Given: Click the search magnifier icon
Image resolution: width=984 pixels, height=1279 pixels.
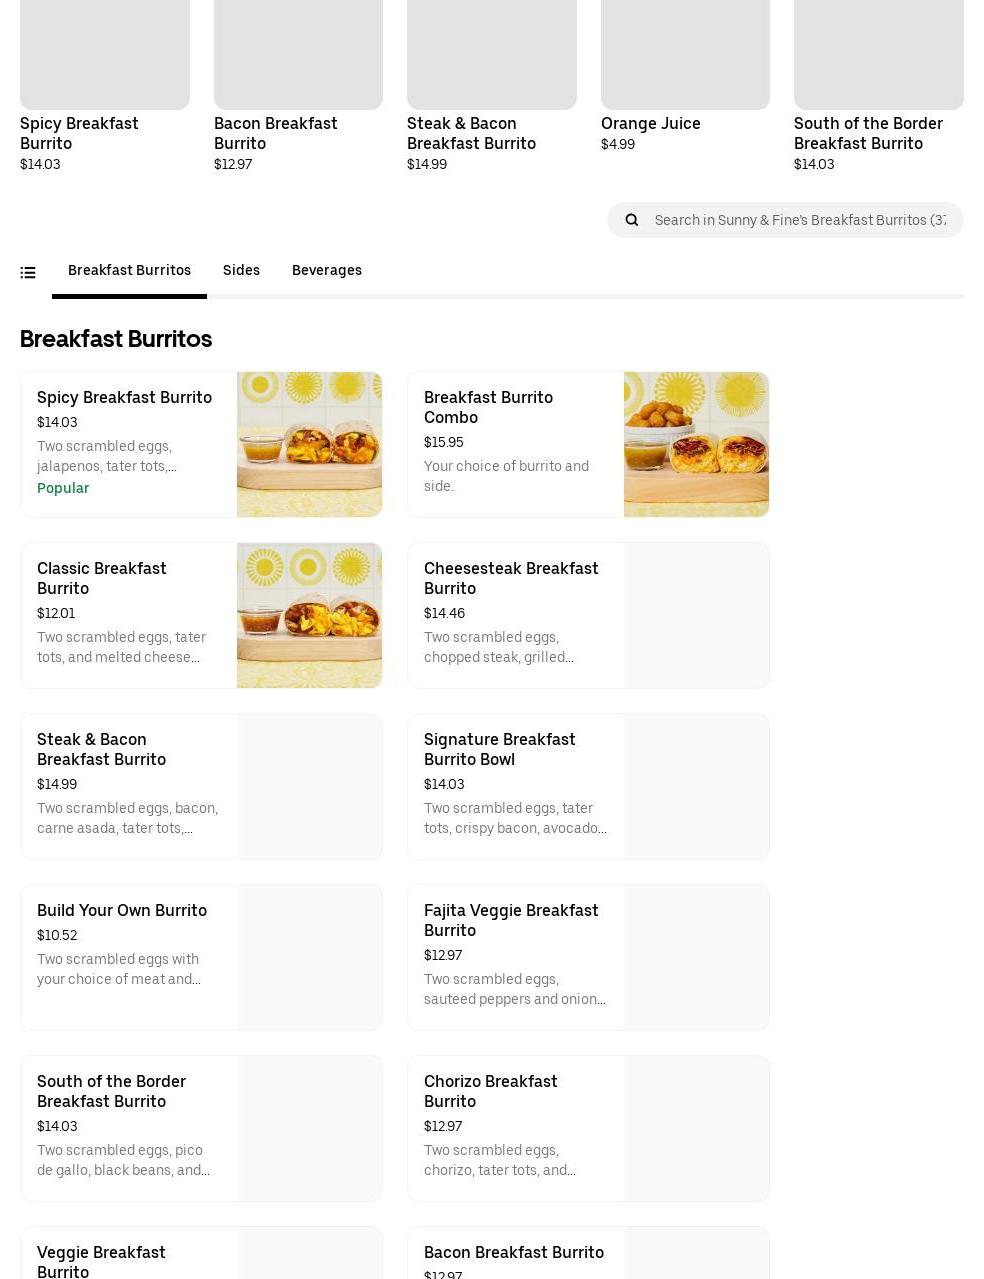Looking at the screenshot, I should pyautogui.click(x=632, y=220).
